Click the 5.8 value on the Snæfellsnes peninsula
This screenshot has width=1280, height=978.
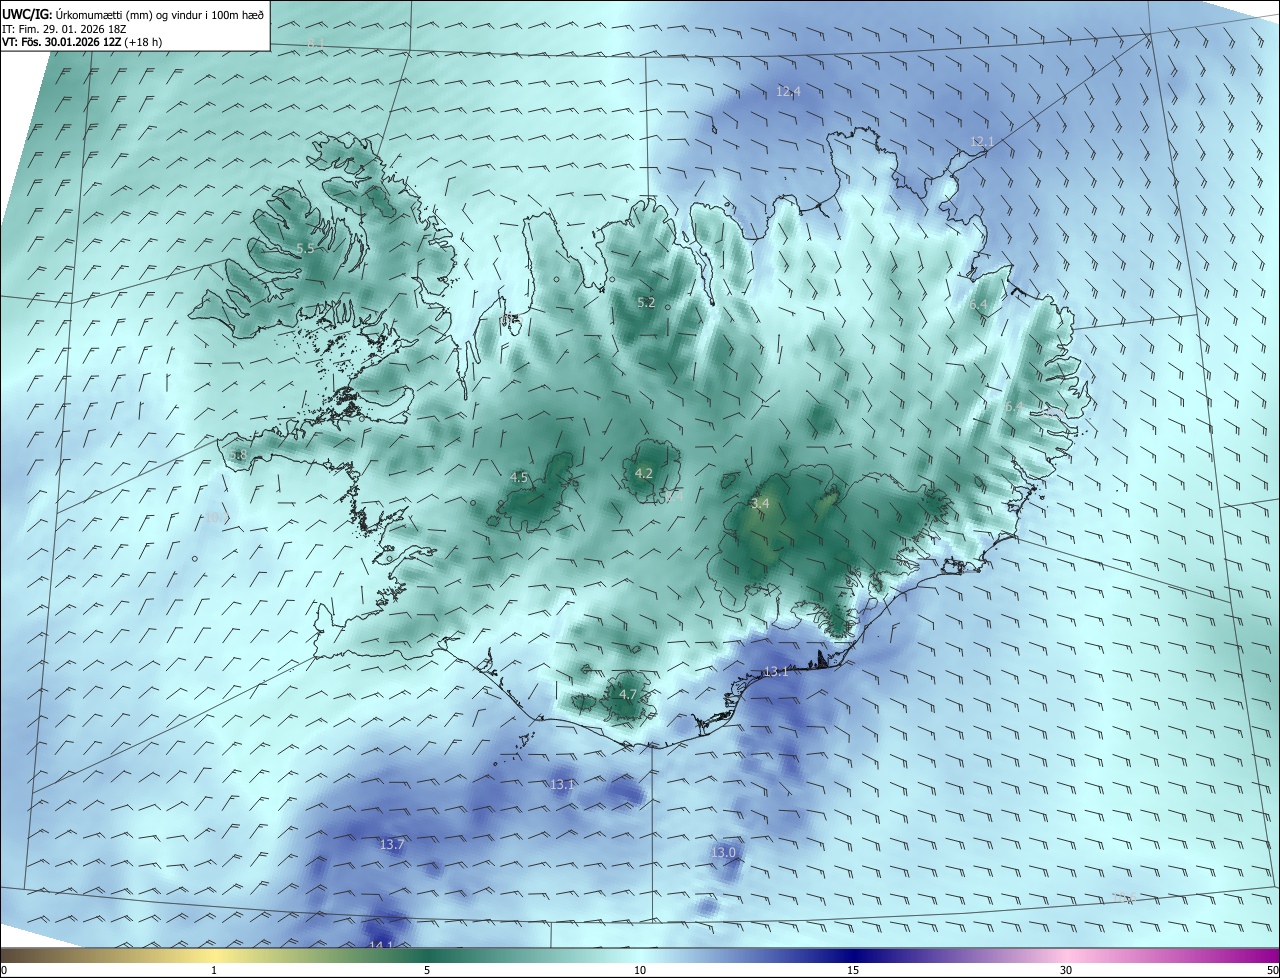tap(238, 455)
